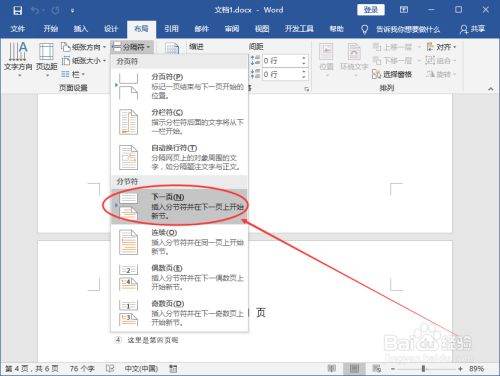
Task: Choose 下一页(N) section break
Action: coord(180,206)
